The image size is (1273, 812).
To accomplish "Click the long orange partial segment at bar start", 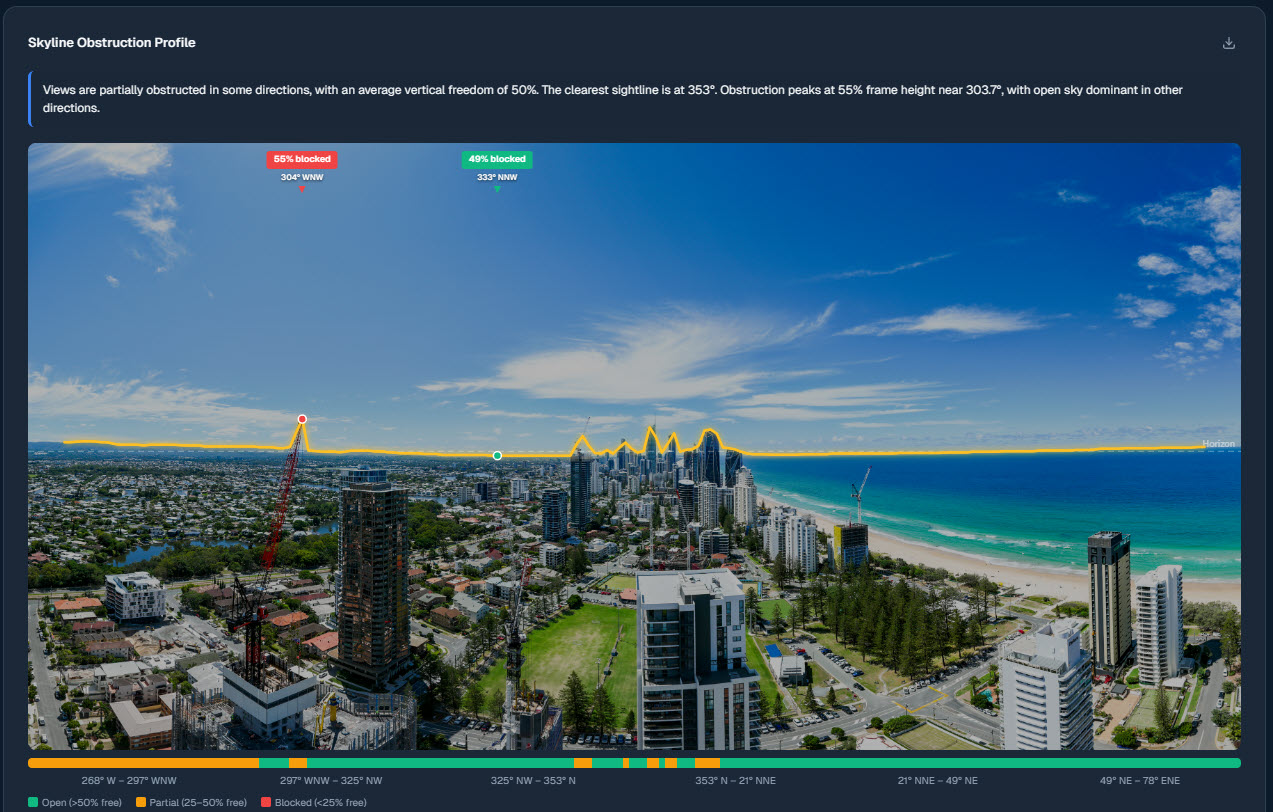I will 143,763.
